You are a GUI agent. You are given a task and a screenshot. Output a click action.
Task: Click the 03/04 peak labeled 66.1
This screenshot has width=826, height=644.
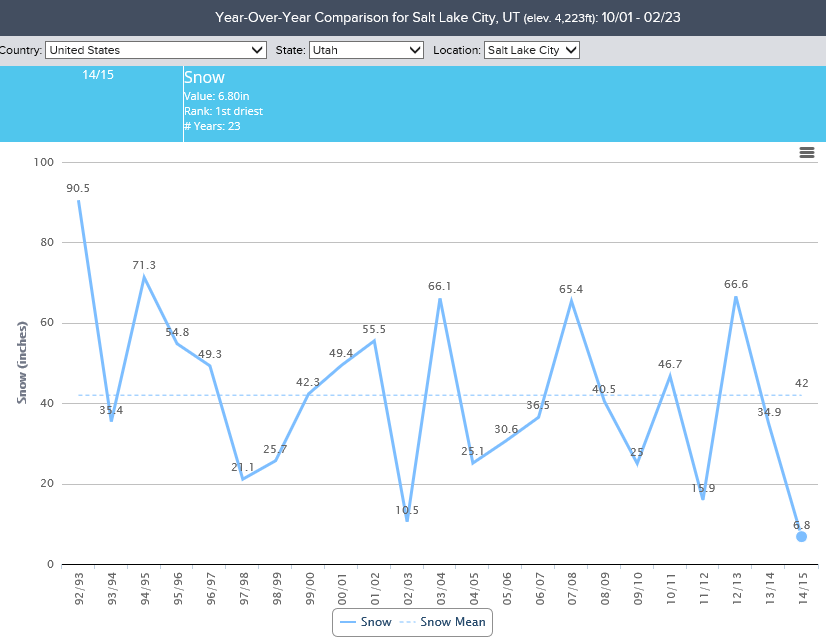click(440, 298)
